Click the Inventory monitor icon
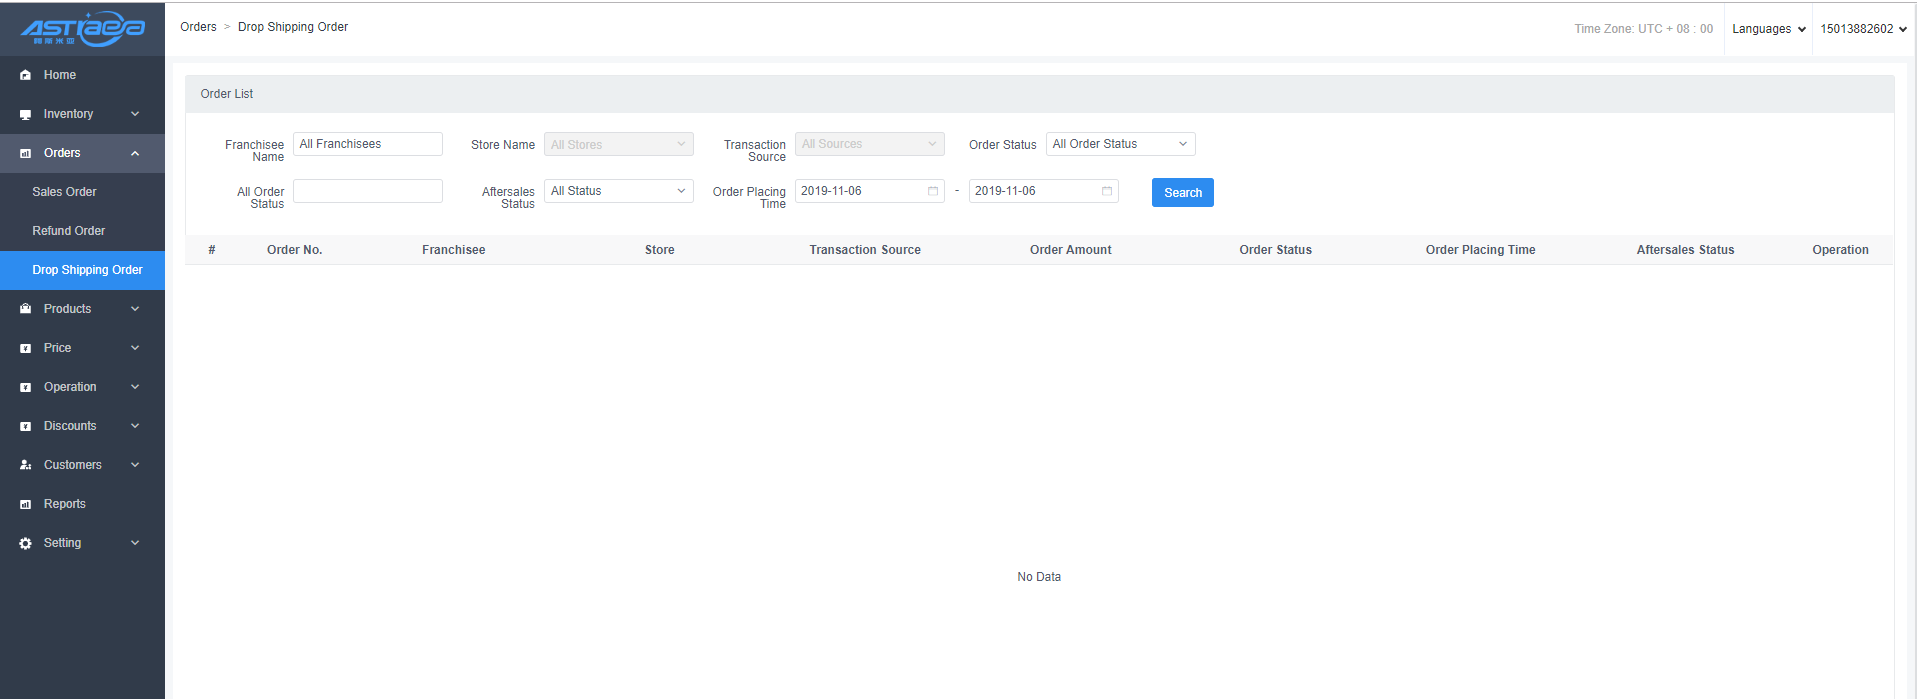 (x=26, y=115)
